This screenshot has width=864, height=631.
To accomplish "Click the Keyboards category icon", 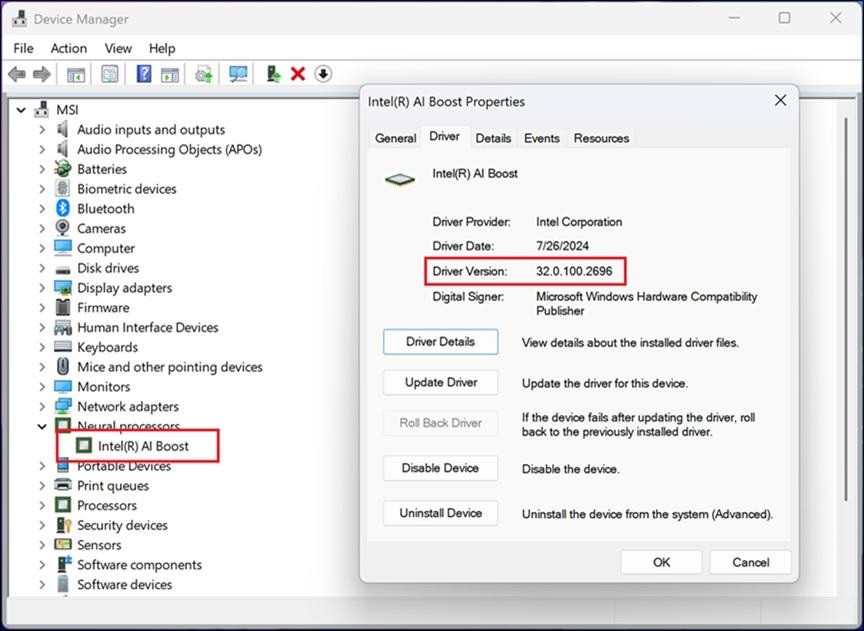I will 63,347.
